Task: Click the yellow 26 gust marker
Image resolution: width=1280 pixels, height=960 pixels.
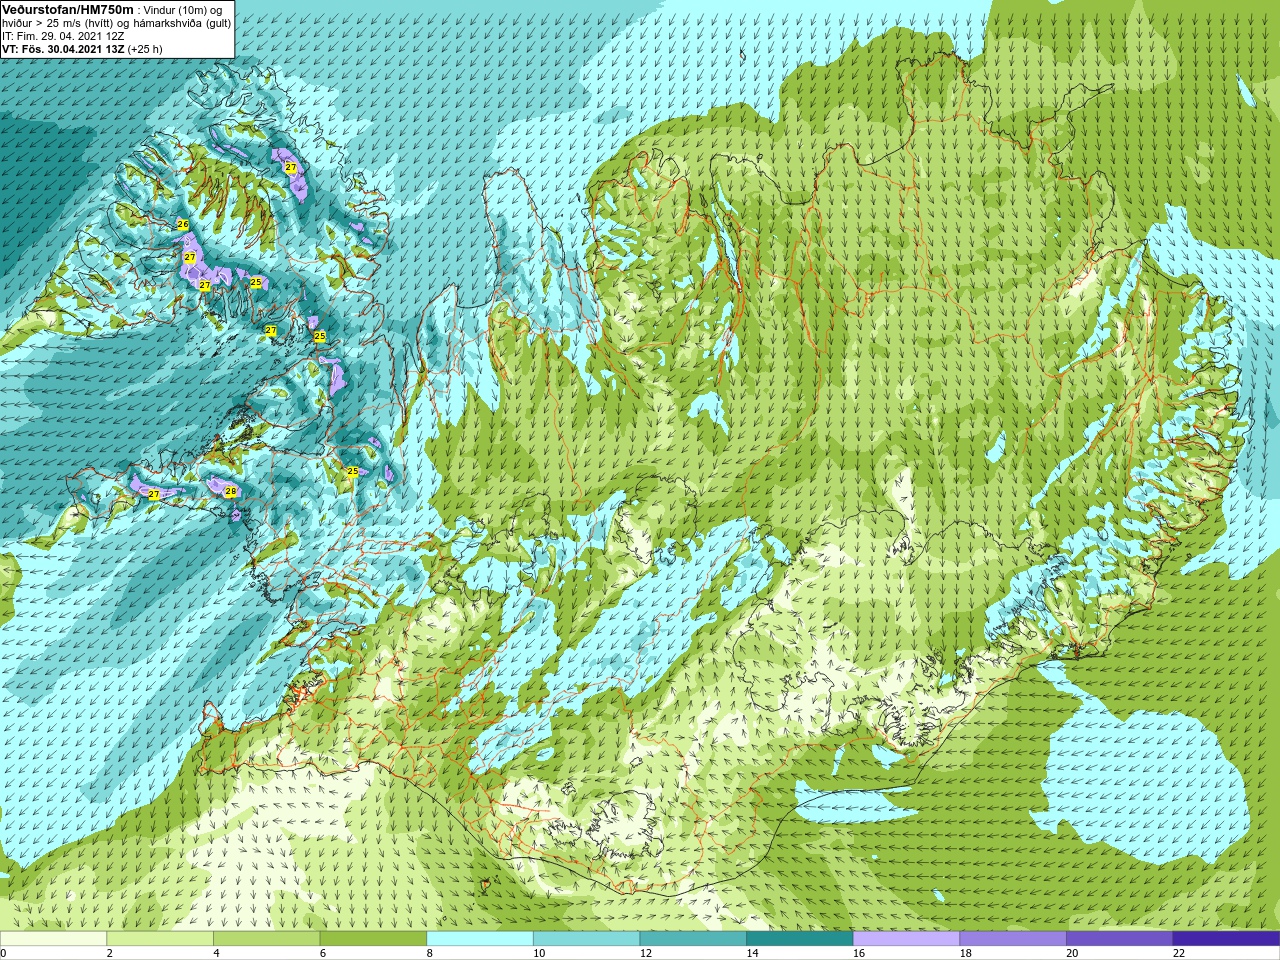Action: click(183, 225)
